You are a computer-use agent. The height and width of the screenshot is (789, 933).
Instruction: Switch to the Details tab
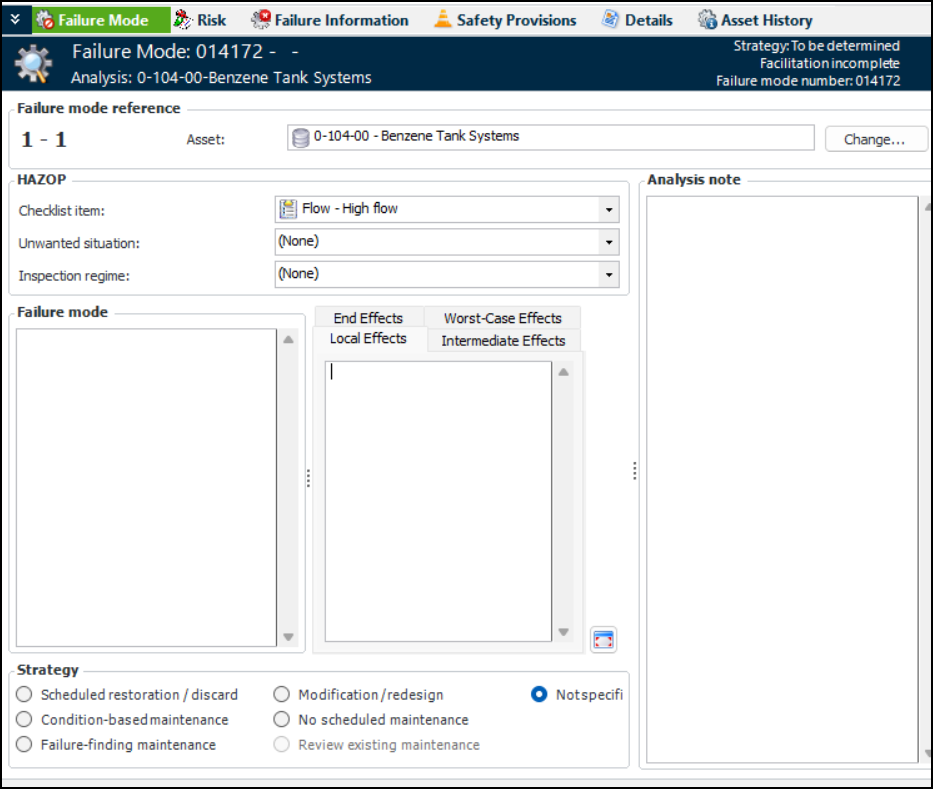pos(637,20)
